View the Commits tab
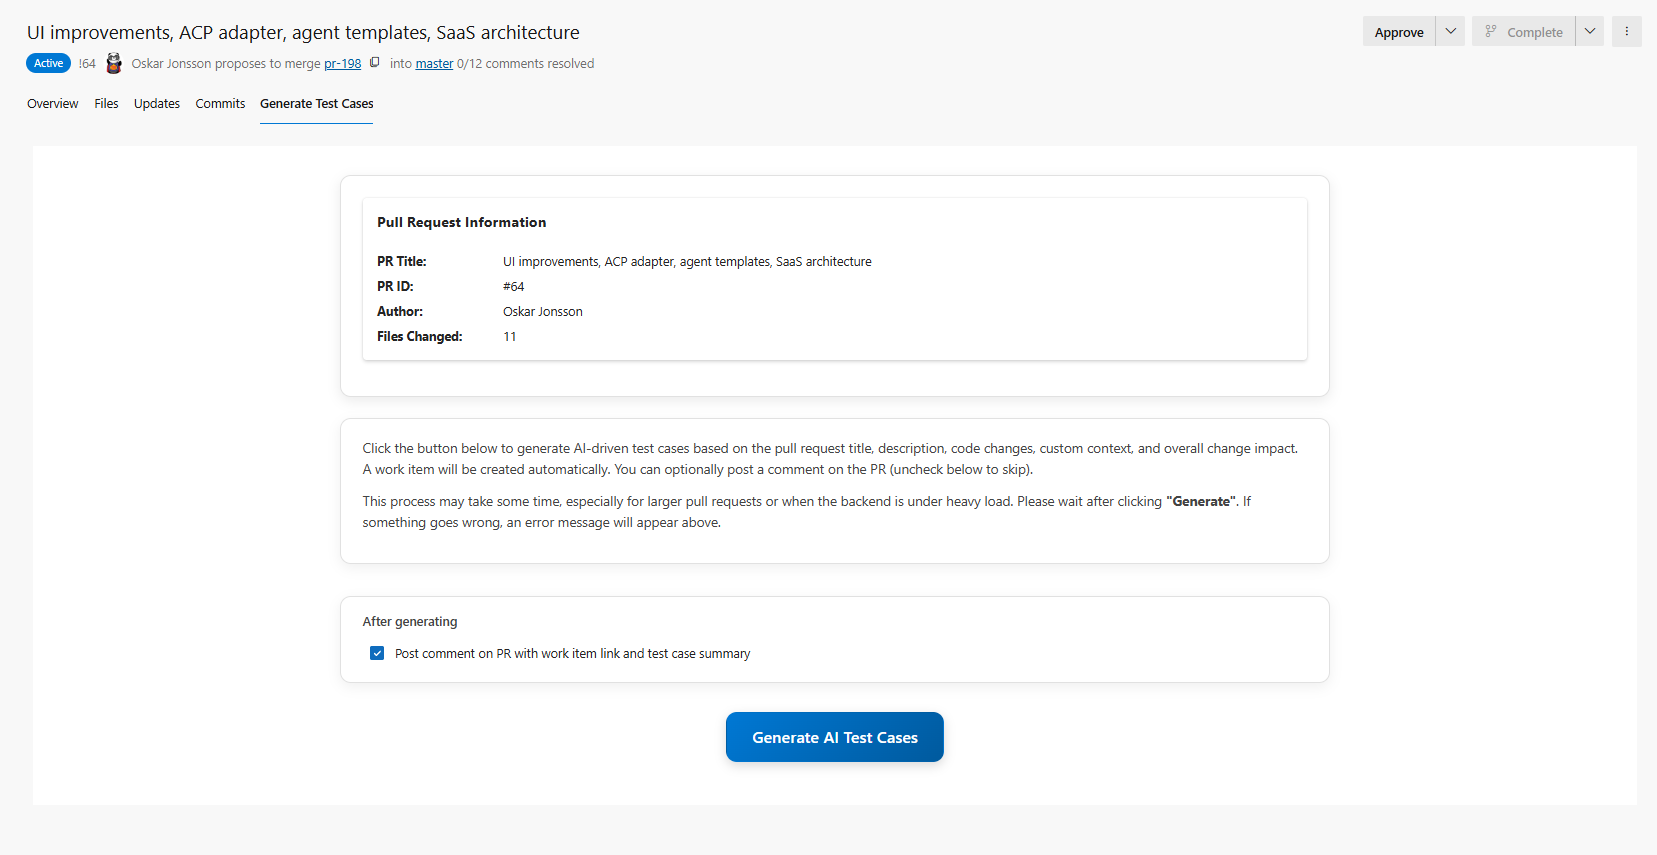1657x855 pixels. point(220,104)
